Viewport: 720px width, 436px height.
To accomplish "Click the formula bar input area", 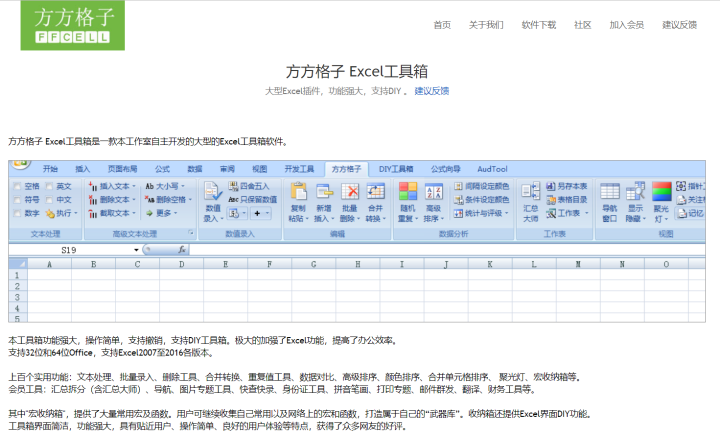I will 447,250.
